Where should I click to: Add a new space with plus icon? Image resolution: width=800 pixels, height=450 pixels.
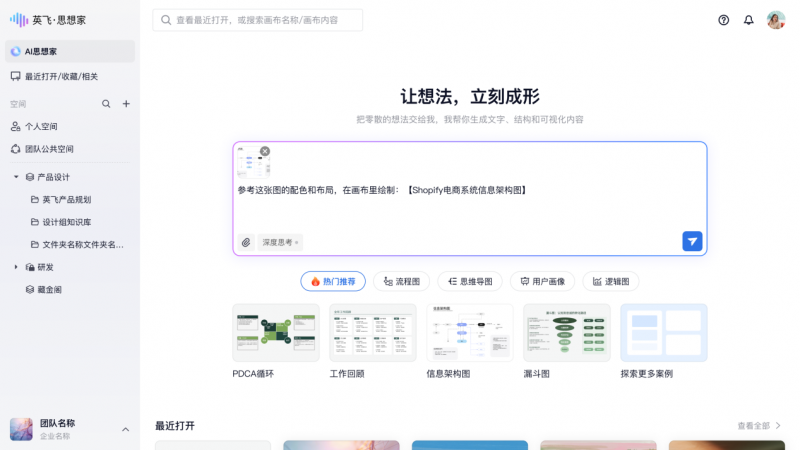(x=126, y=104)
